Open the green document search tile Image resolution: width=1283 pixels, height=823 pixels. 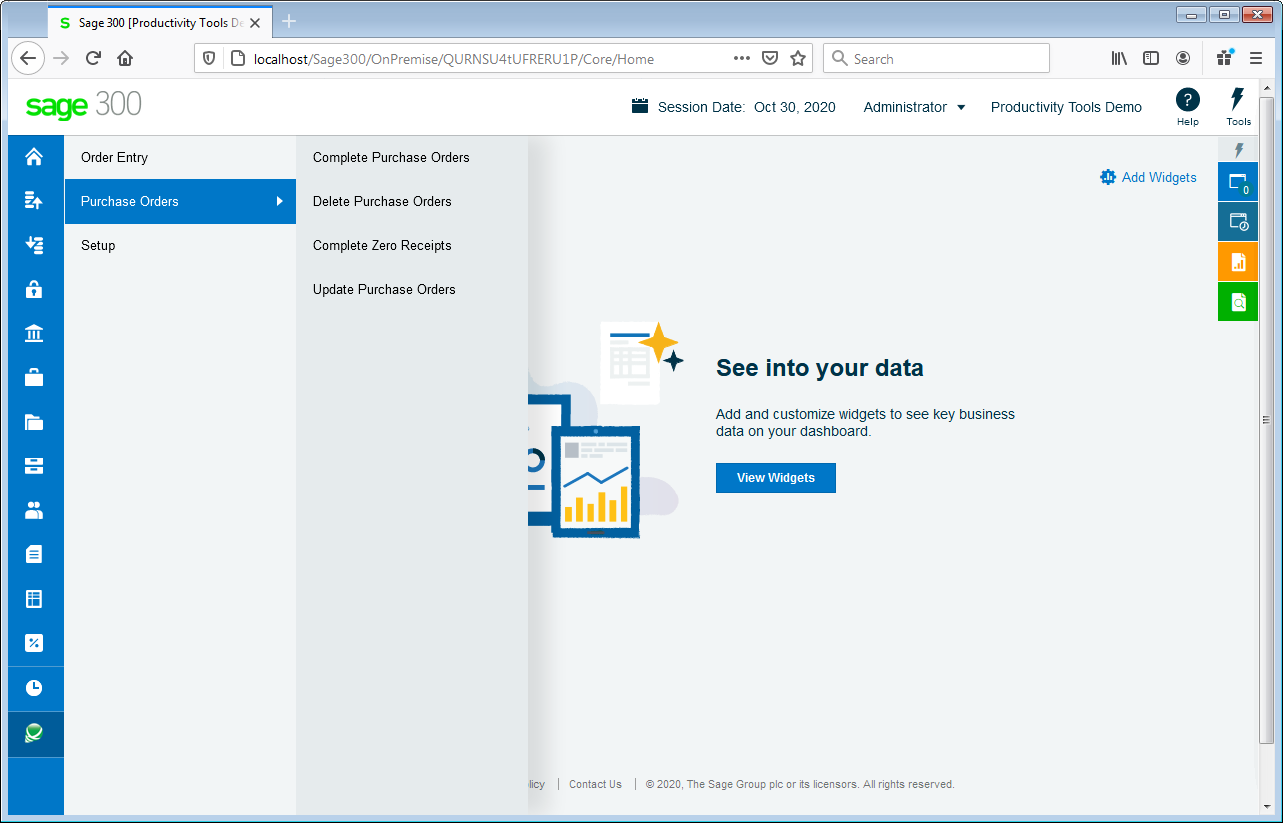tap(1238, 302)
